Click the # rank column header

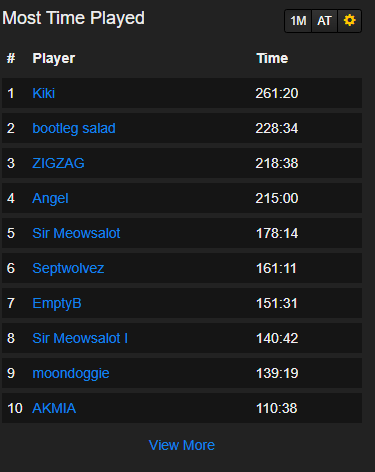tap(11, 59)
